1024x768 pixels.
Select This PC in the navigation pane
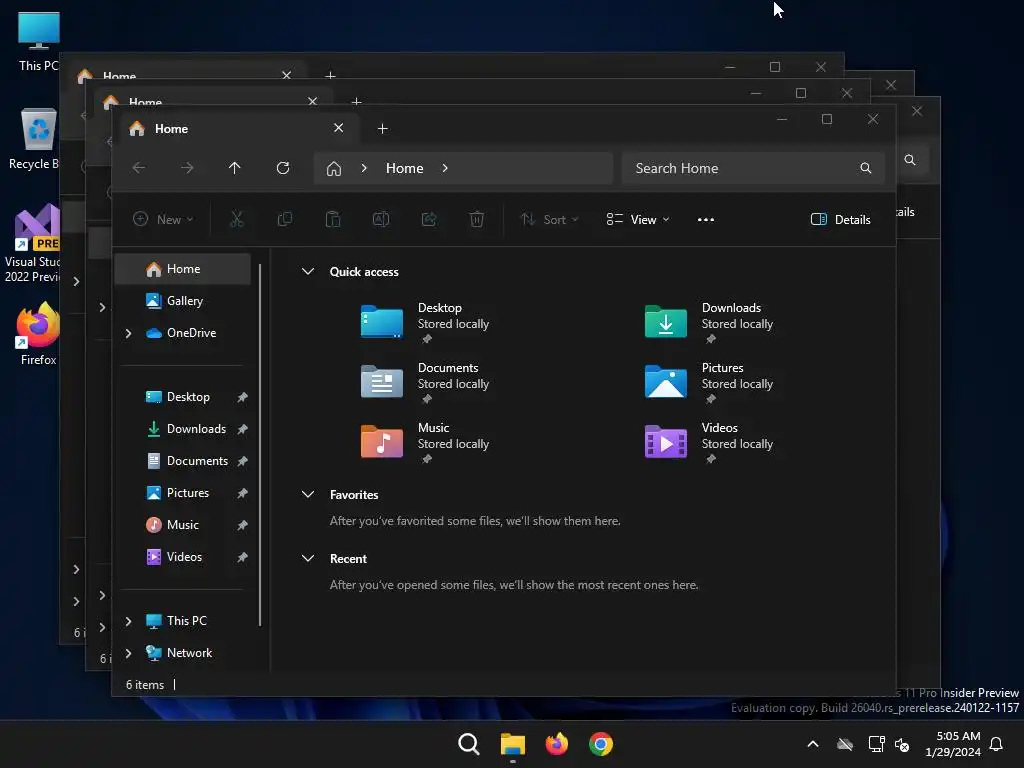186,621
